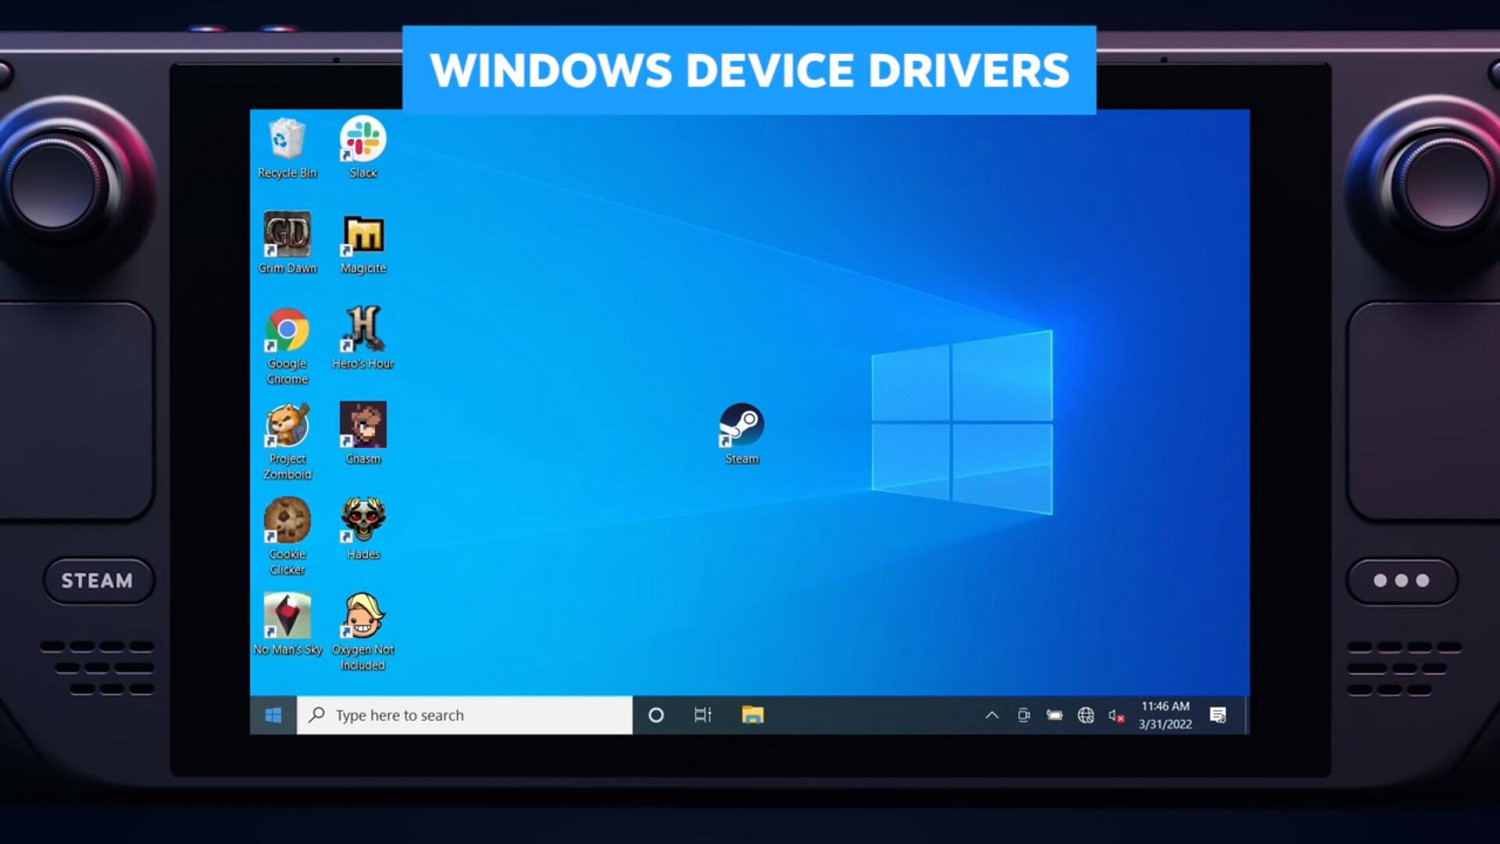The width and height of the screenshot is (1500, 844).
Task: Click the Grim Dawn game shortcut
Action: point(287,236)
